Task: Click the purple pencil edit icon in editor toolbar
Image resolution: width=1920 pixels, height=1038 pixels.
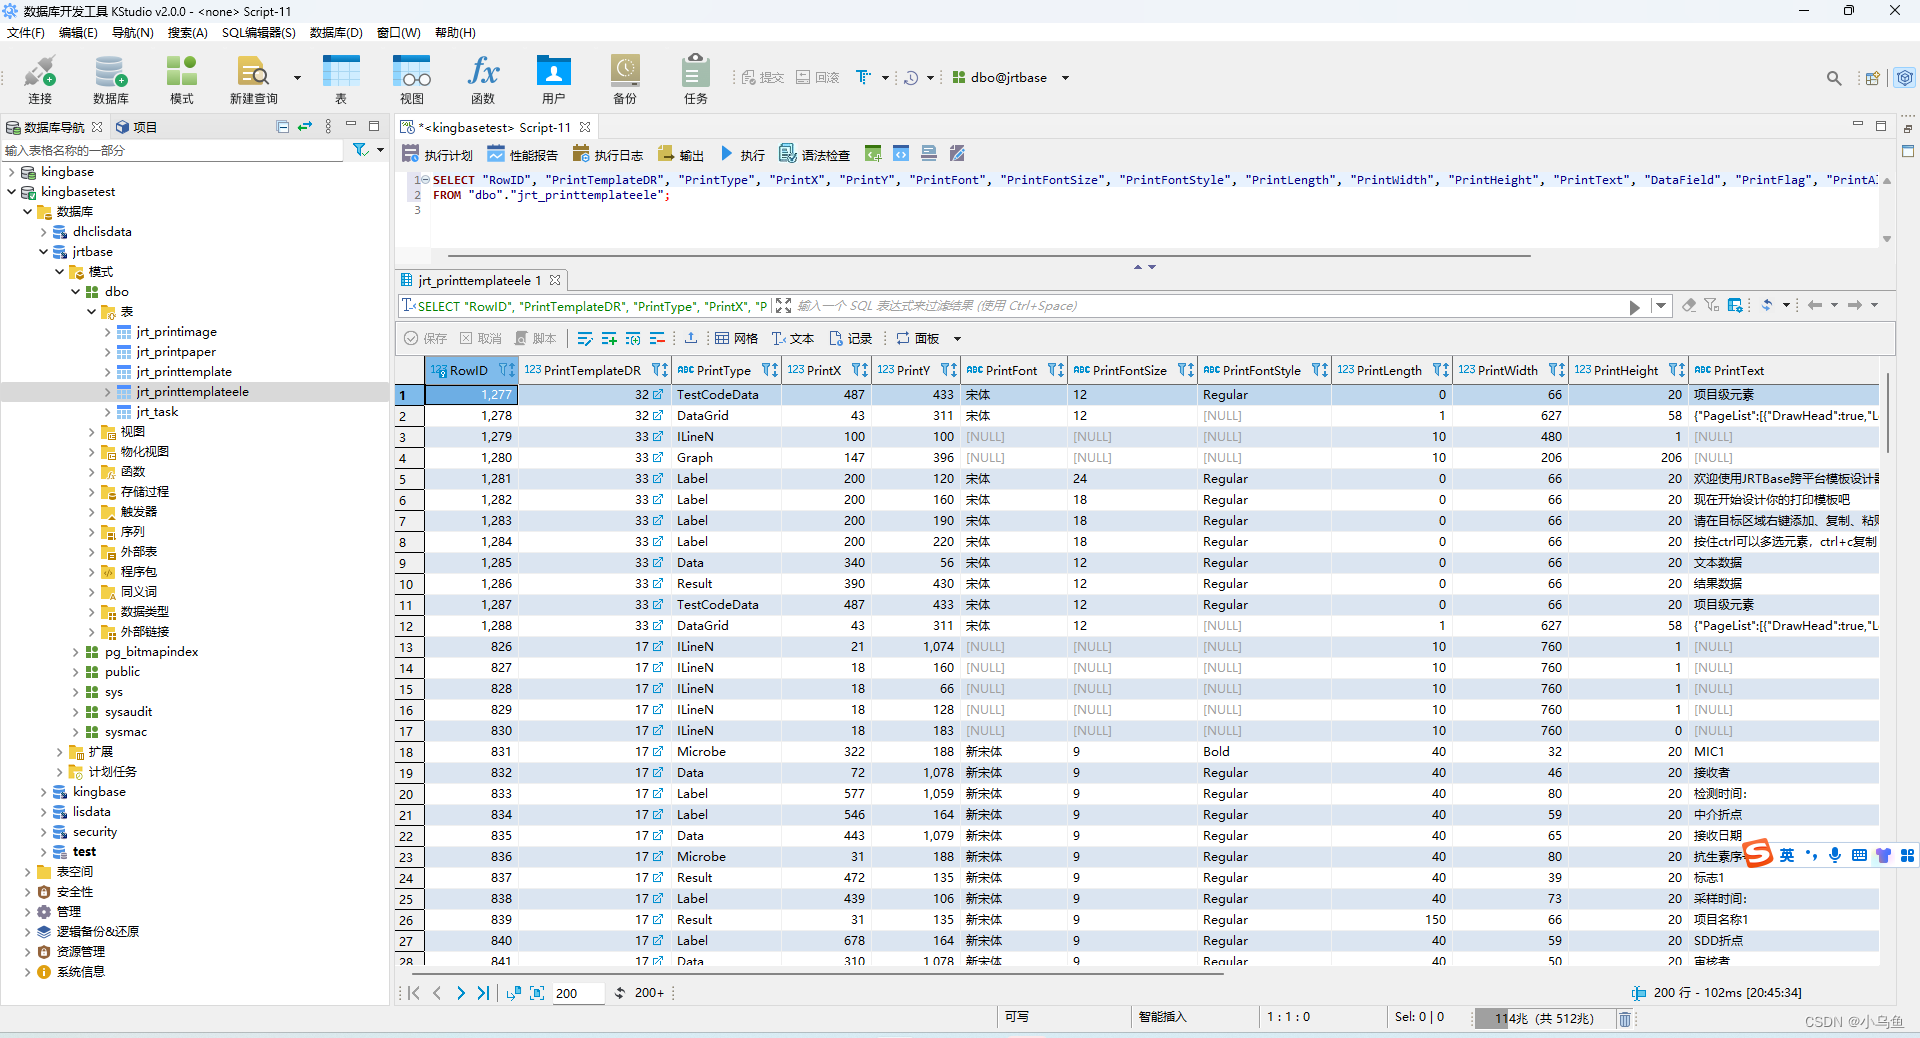Action: tap(957, 154)
